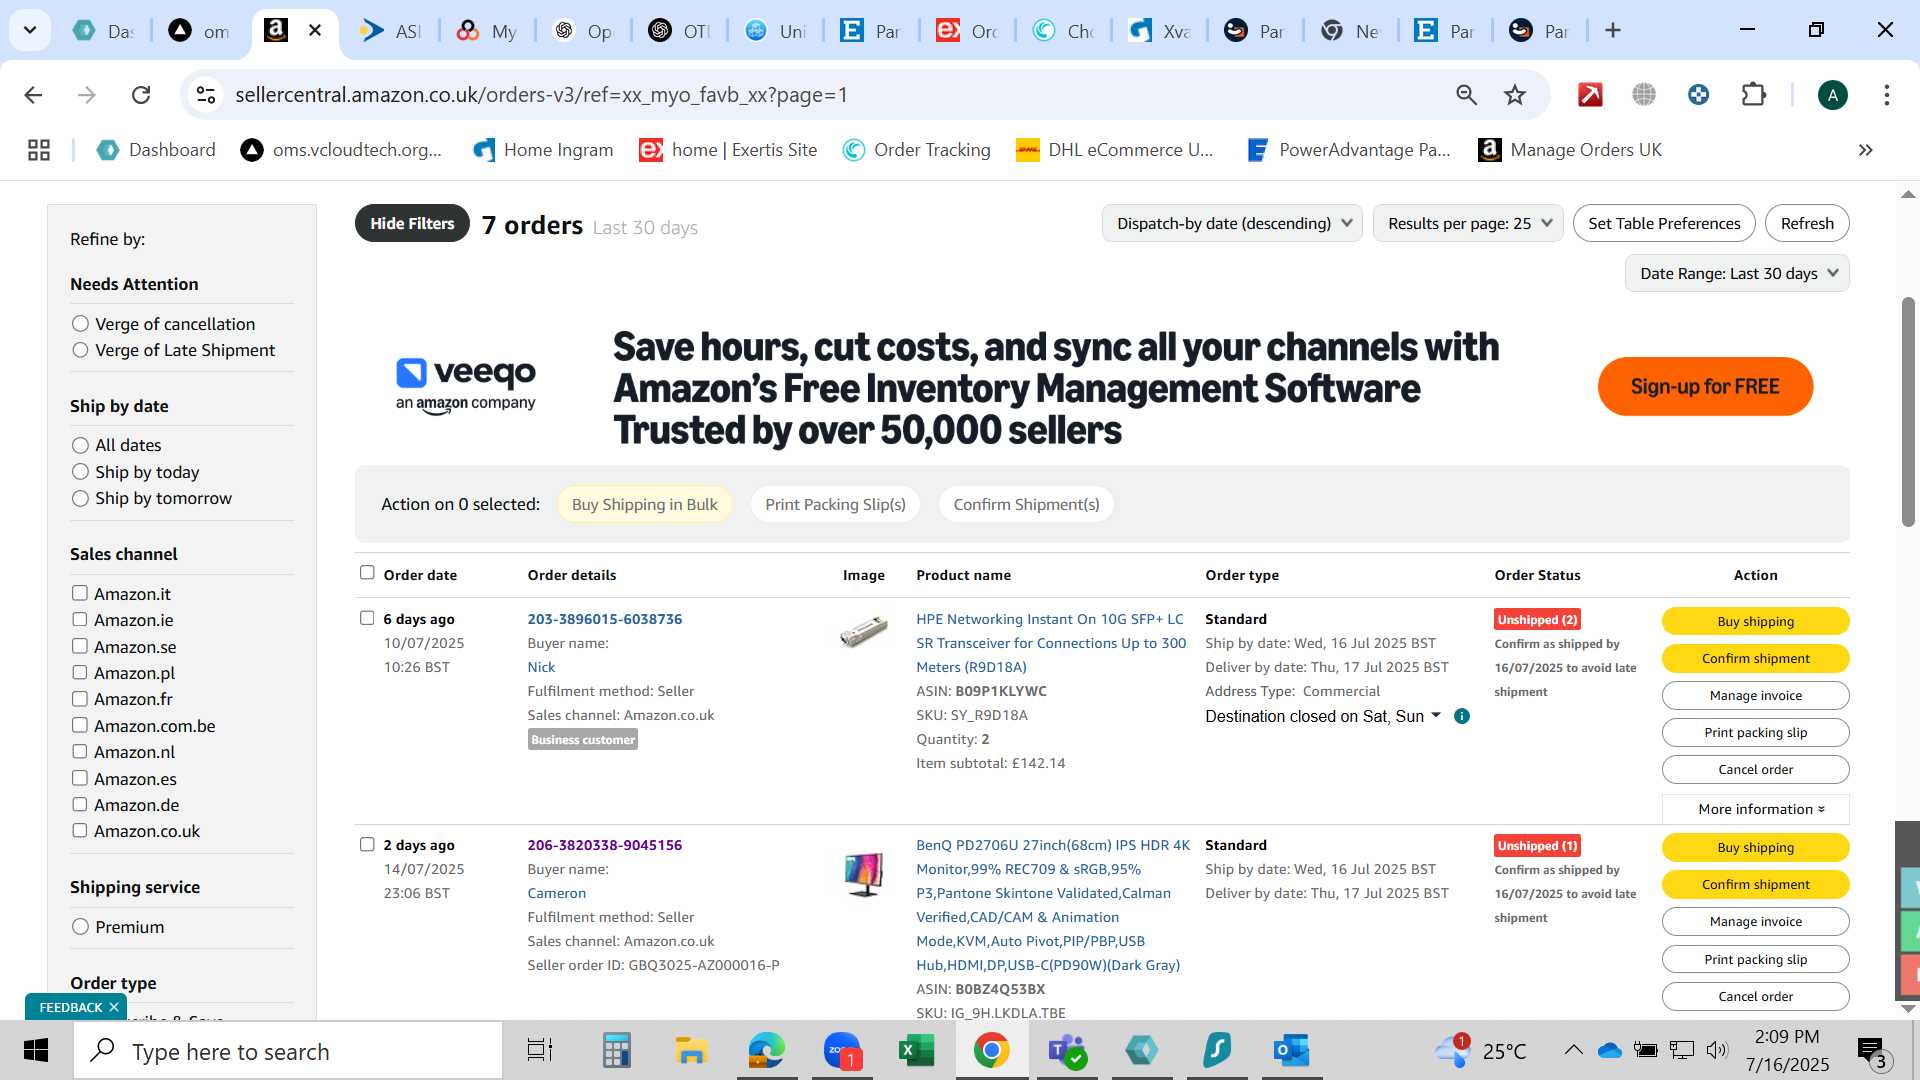Open the red arrow browser extension

1590,95
